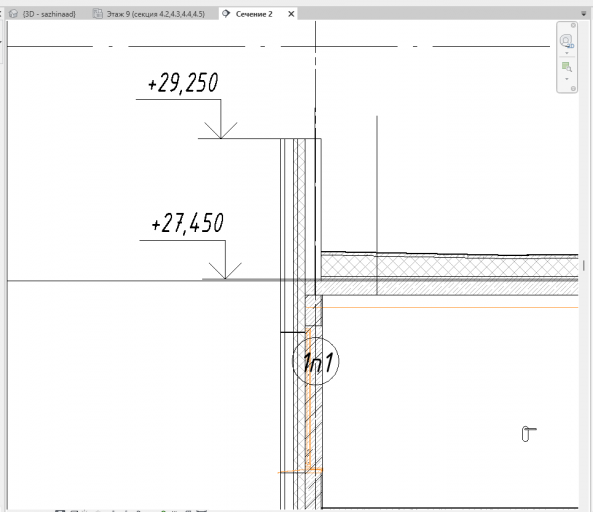Open the 2D steering wheel in navigation bar
Screen dimensions: 593x512
(x=567, y=41)
